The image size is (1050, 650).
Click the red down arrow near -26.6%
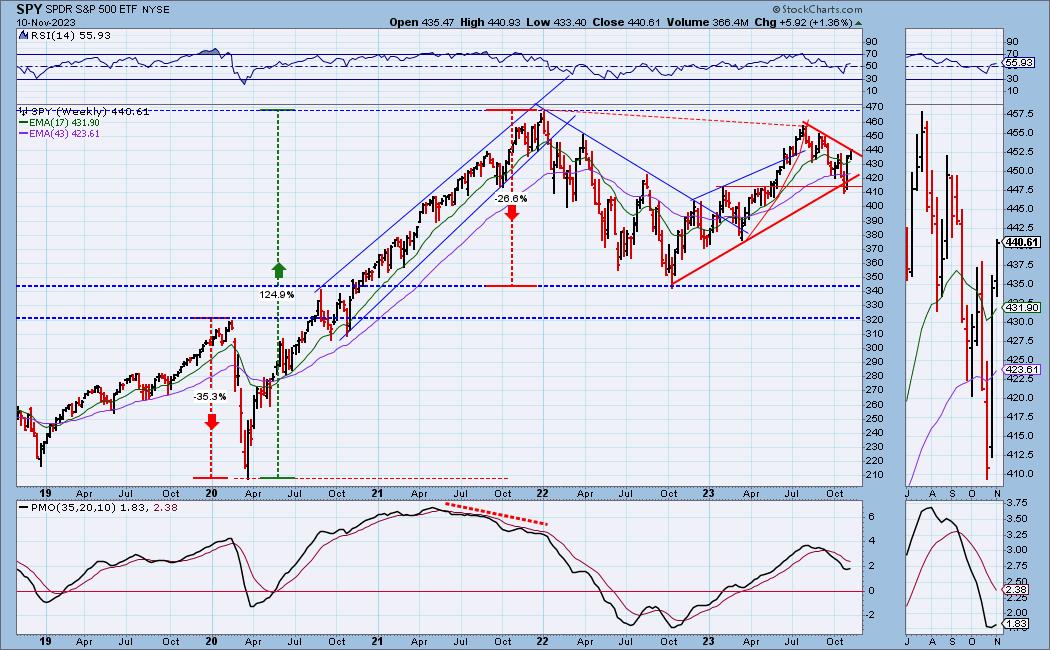tap(512, 213)
